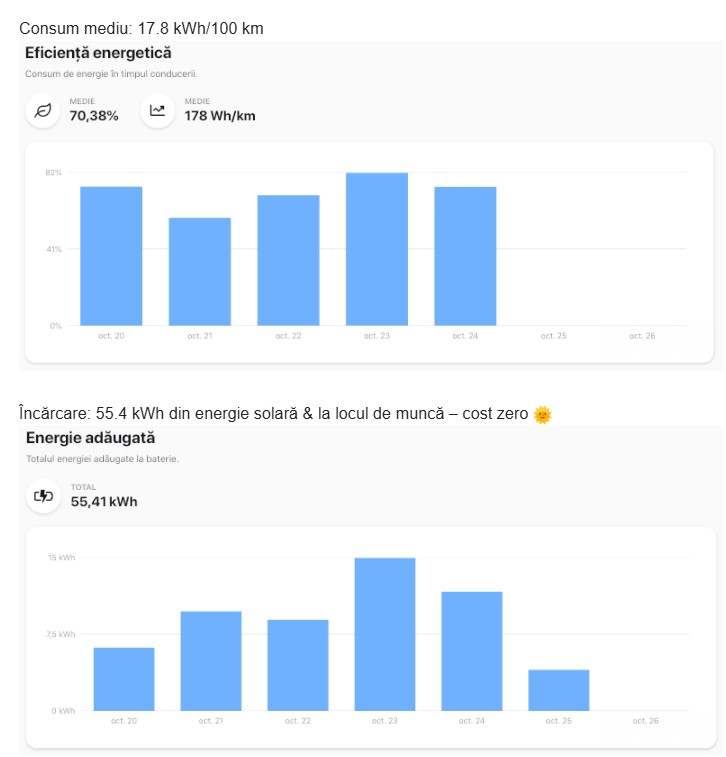The height and width of the screenshot is (757, 726).
Task: Click the battery charging icon beside 55,41 kWh
Action: [x=44, y=495]
